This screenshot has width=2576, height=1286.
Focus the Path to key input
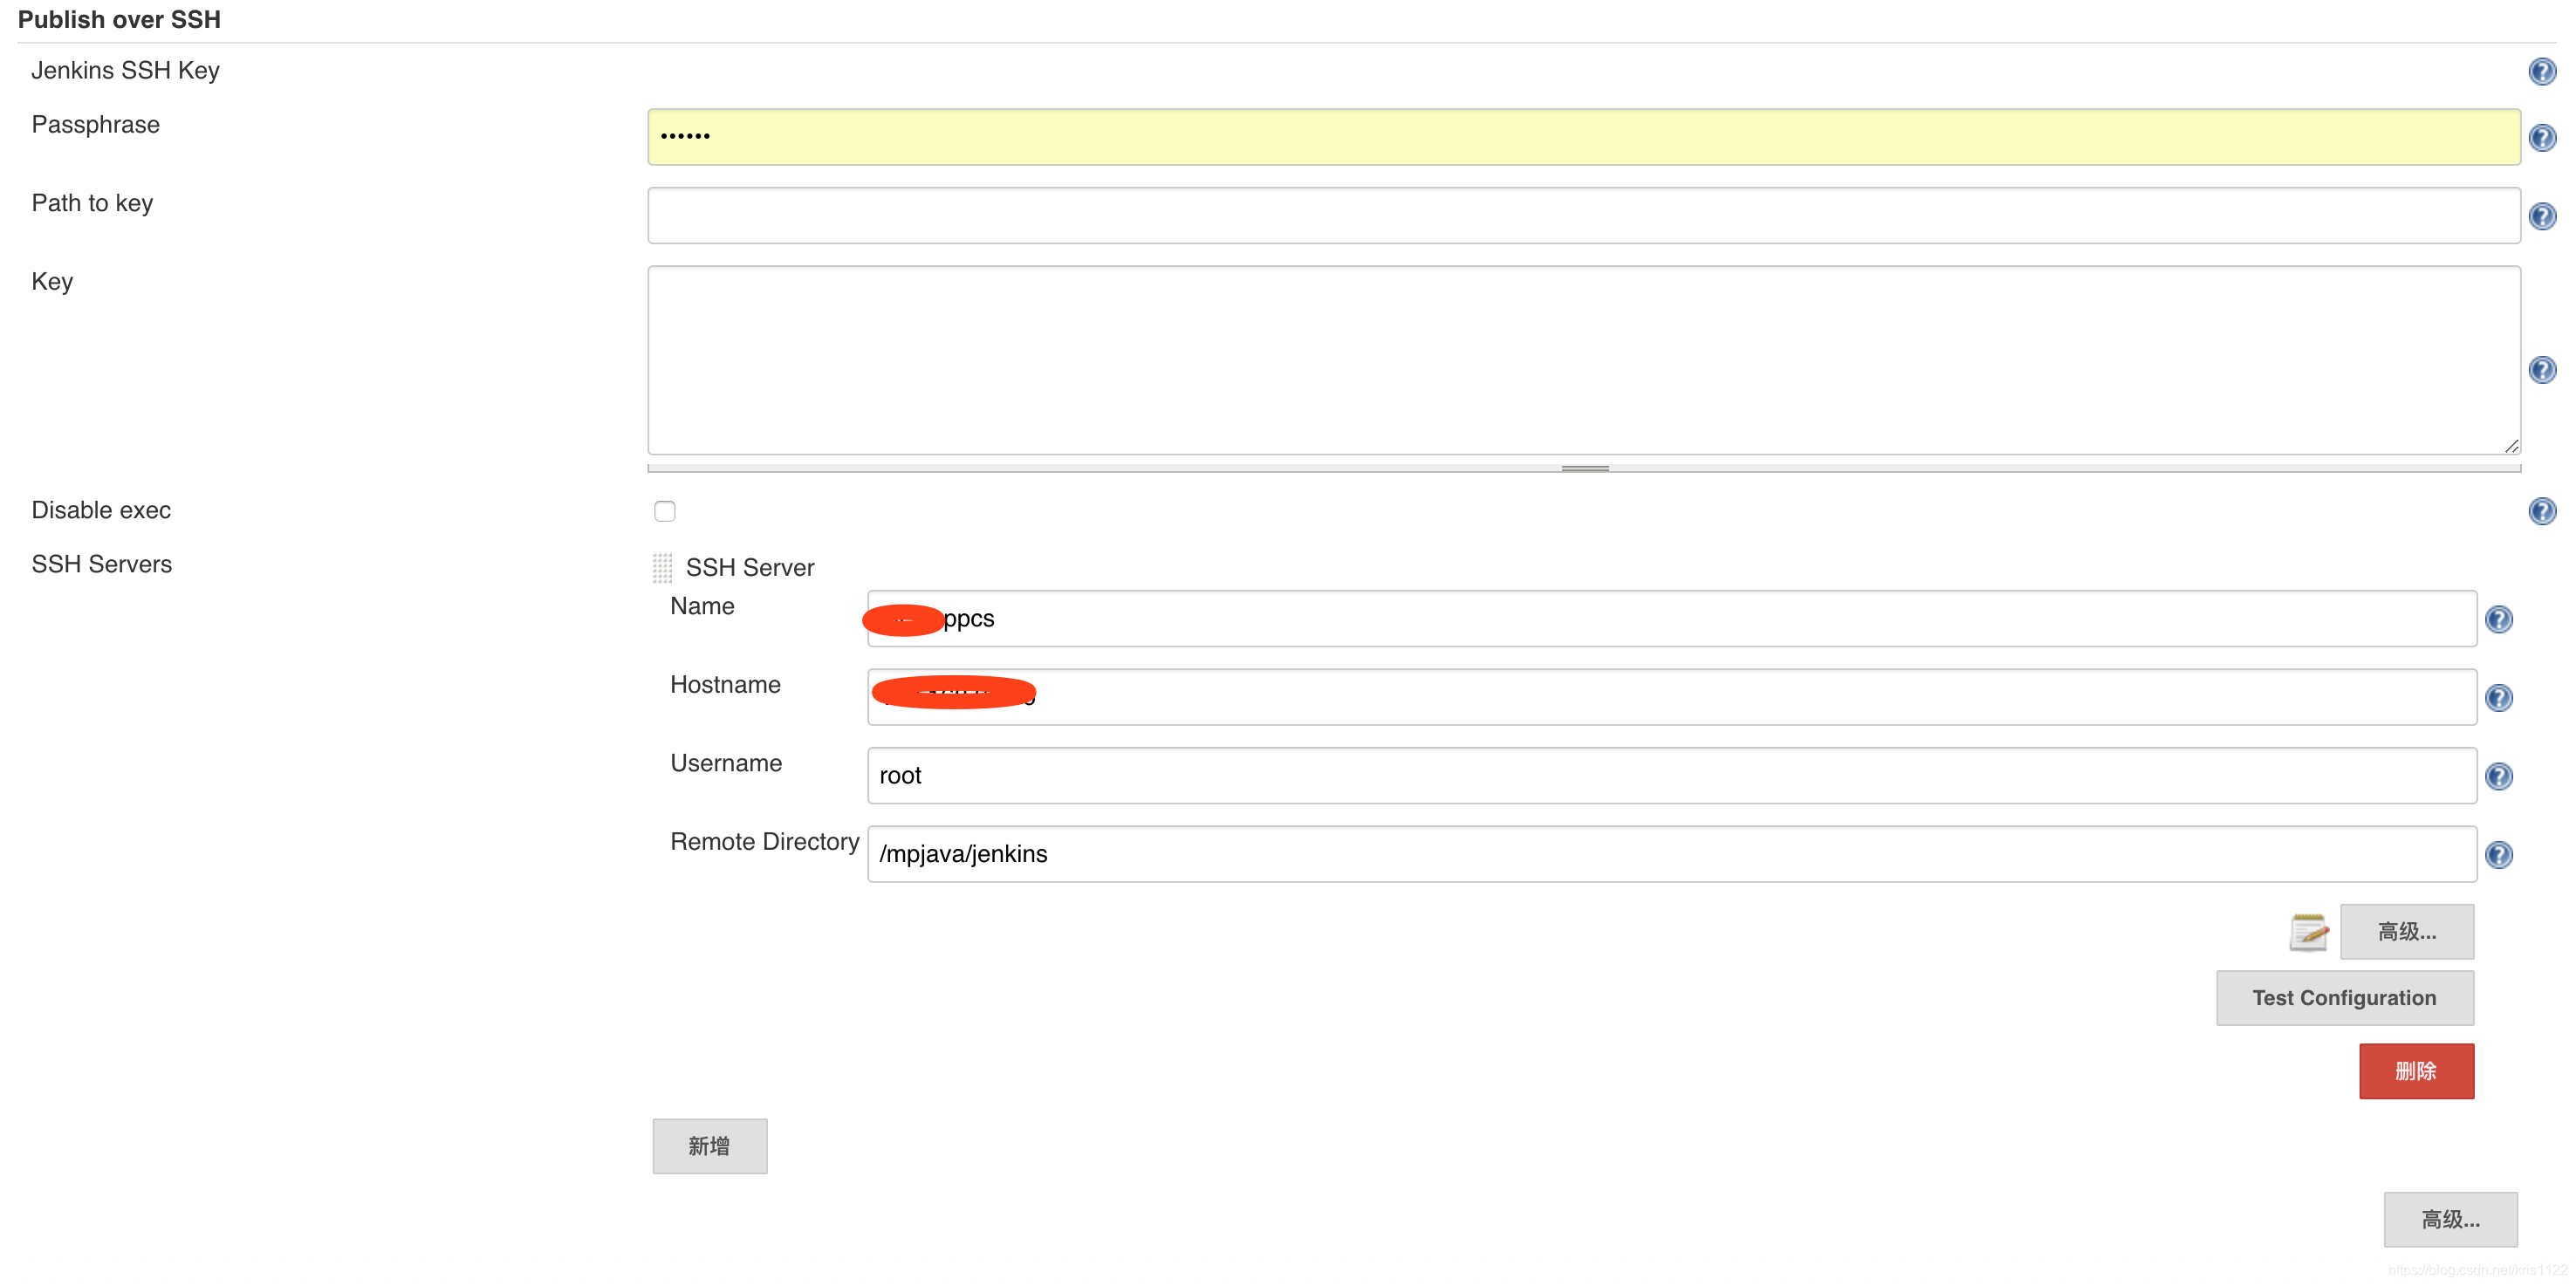(x=1583, y=216)
